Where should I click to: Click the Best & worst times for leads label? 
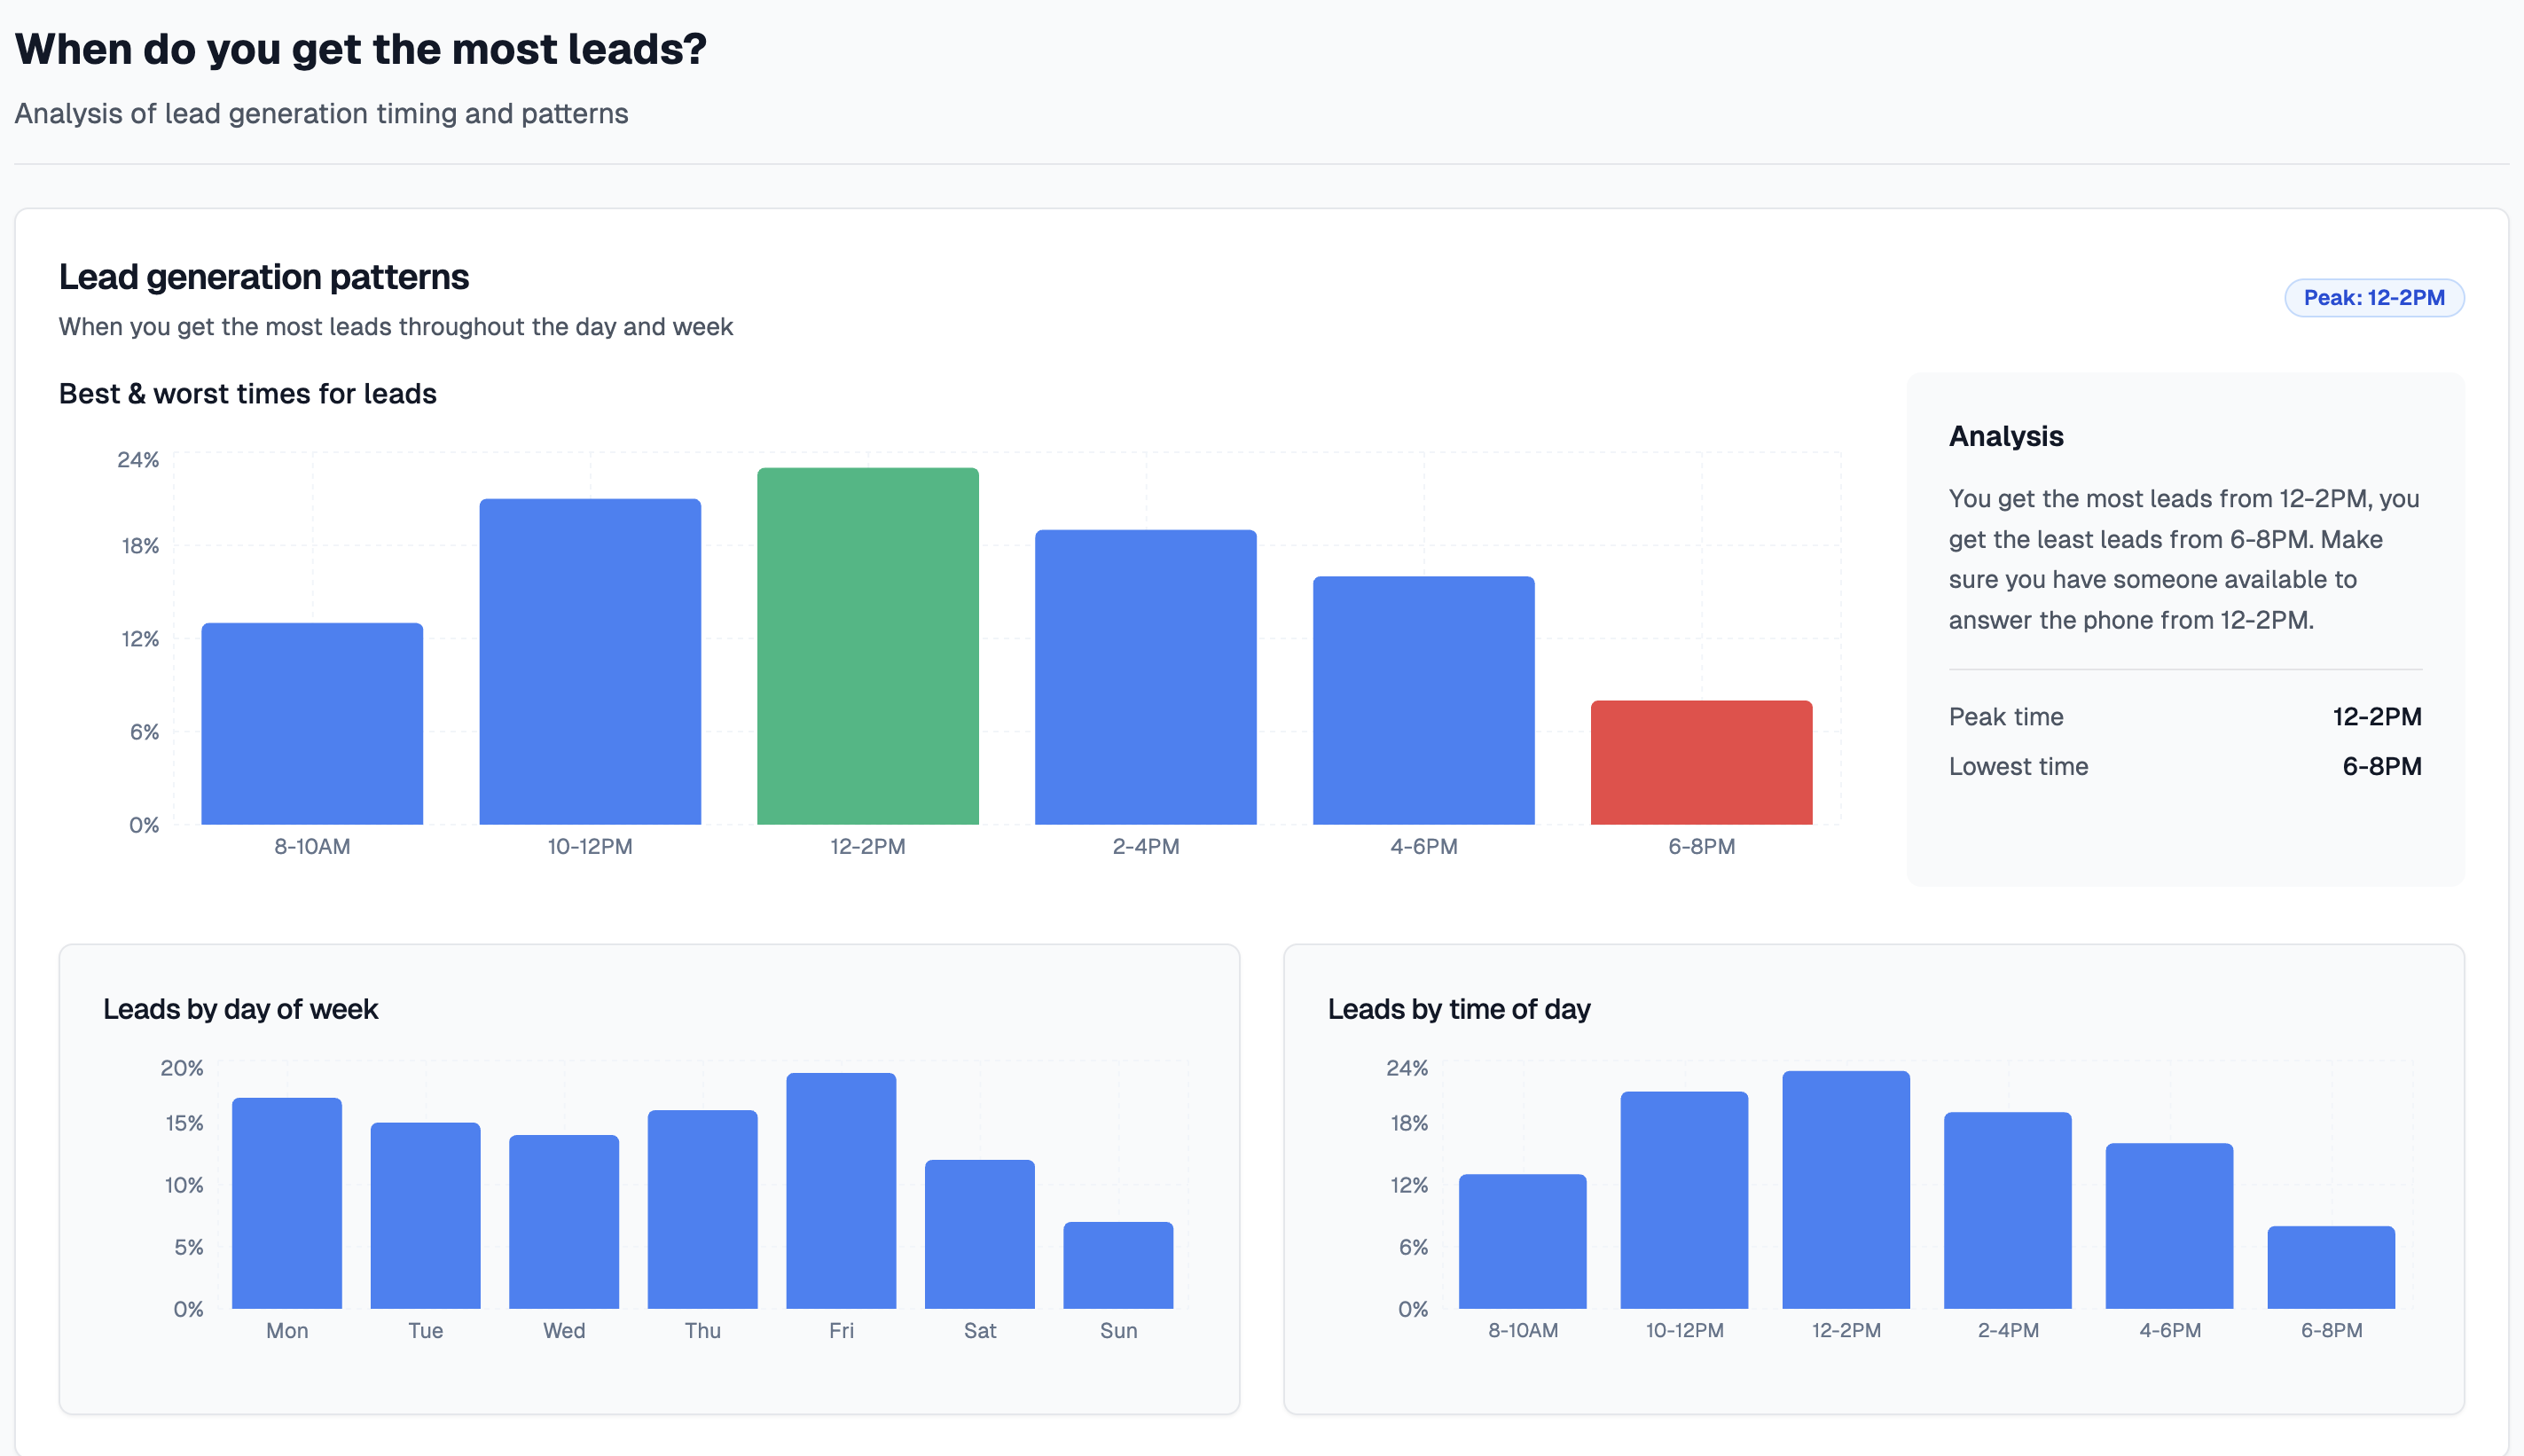(x=247, y=393)
